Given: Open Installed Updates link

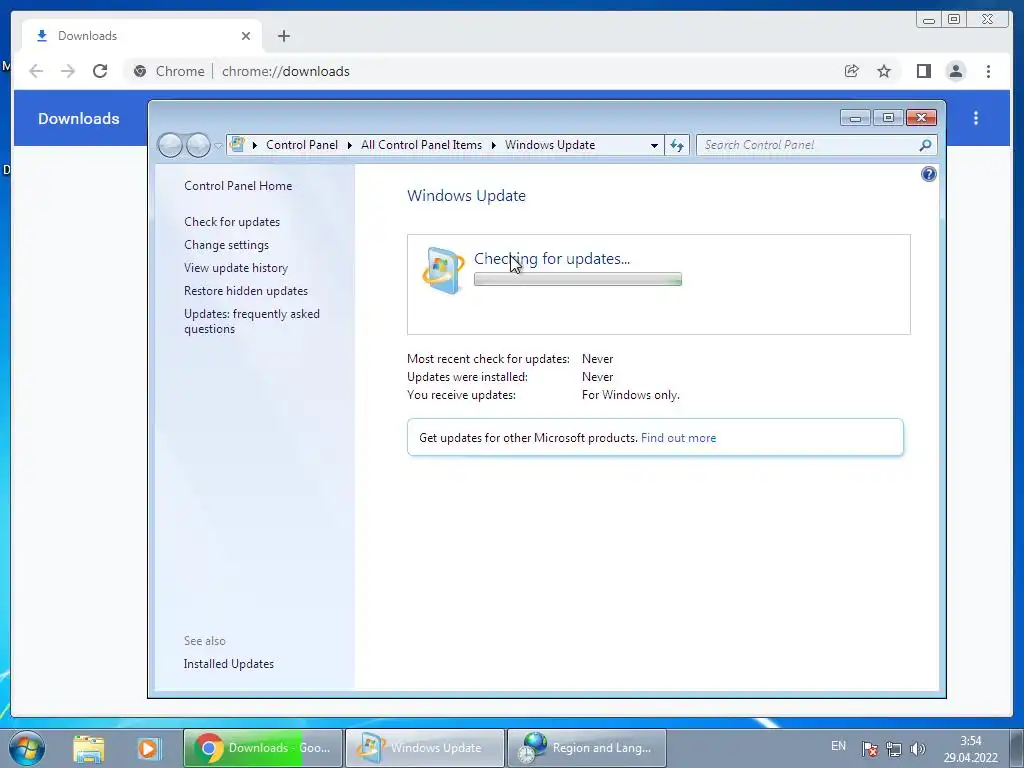Looking at the screenshot, I should [x=229, y=664].
